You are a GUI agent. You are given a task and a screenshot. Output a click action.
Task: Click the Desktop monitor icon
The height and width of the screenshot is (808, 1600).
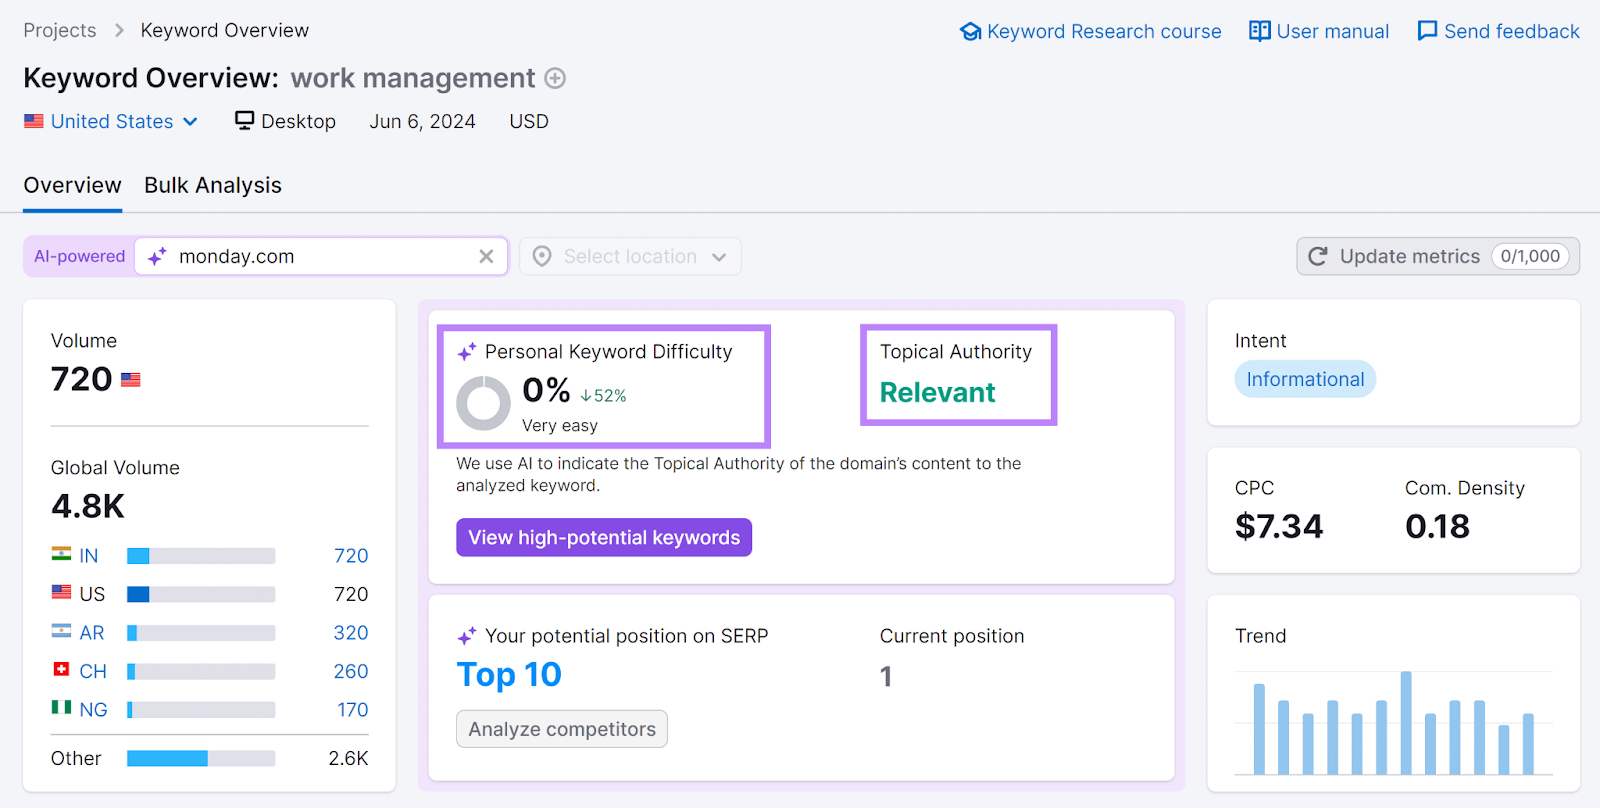click(x=244, y=121)
